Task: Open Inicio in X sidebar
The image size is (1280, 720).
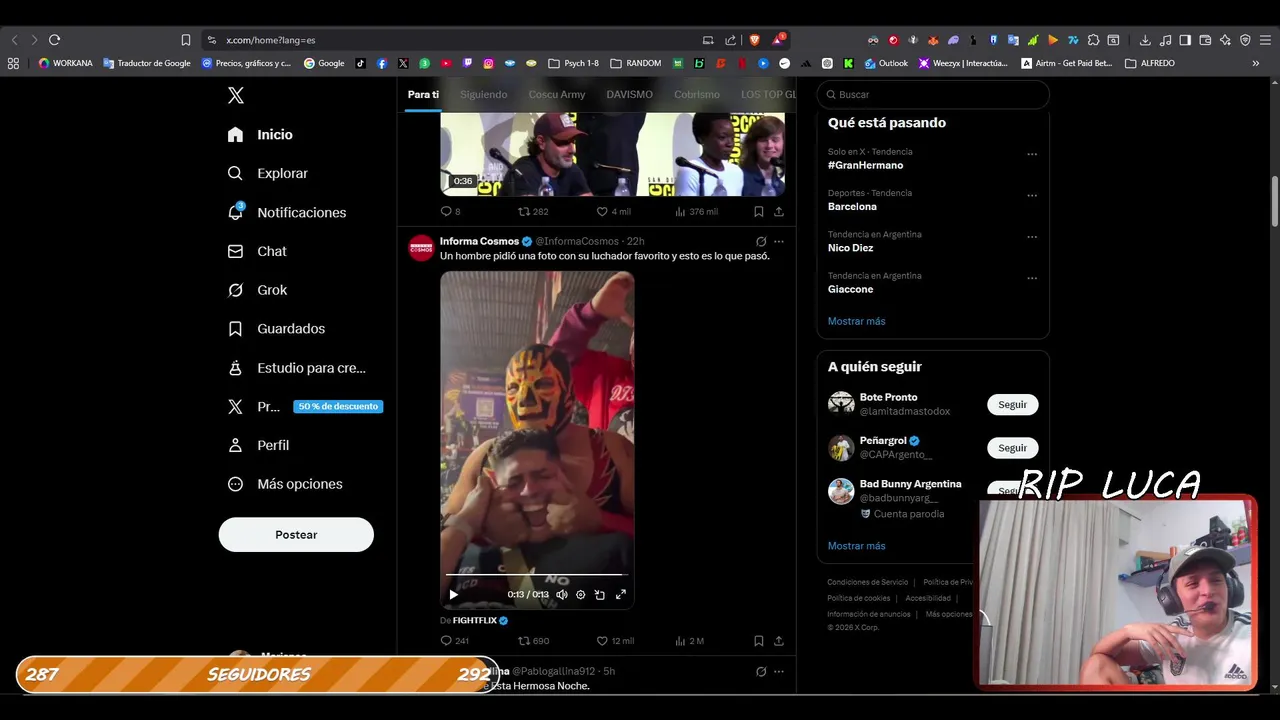Action: point(260,134)
